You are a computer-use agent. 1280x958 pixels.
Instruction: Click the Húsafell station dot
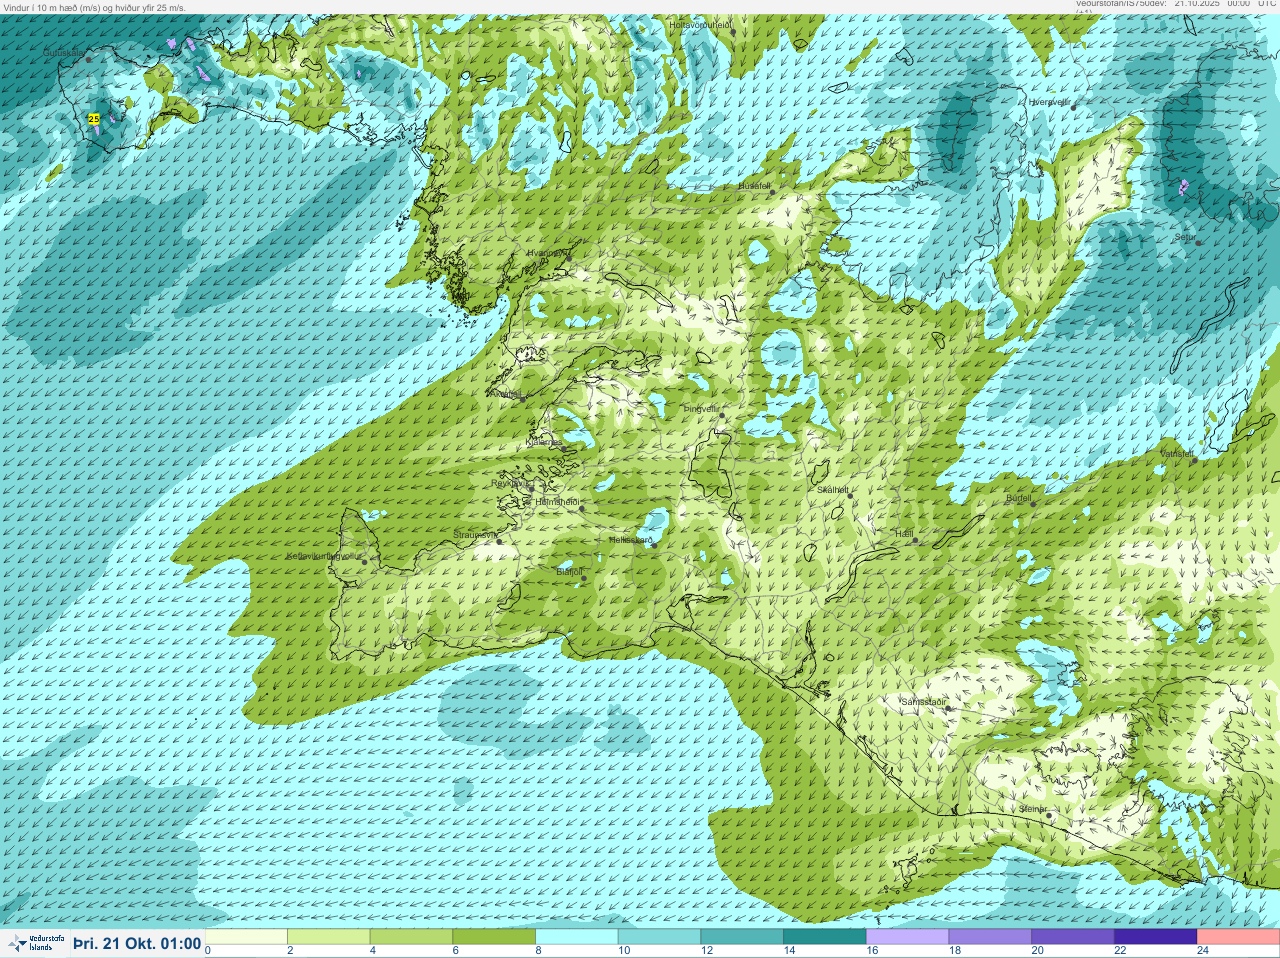773,191
